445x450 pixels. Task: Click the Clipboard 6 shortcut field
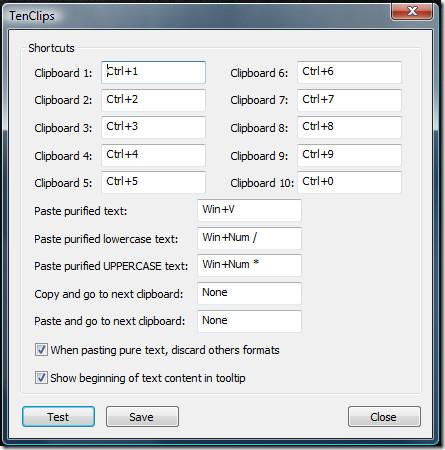pyautogui.click(x=349, y=72)
